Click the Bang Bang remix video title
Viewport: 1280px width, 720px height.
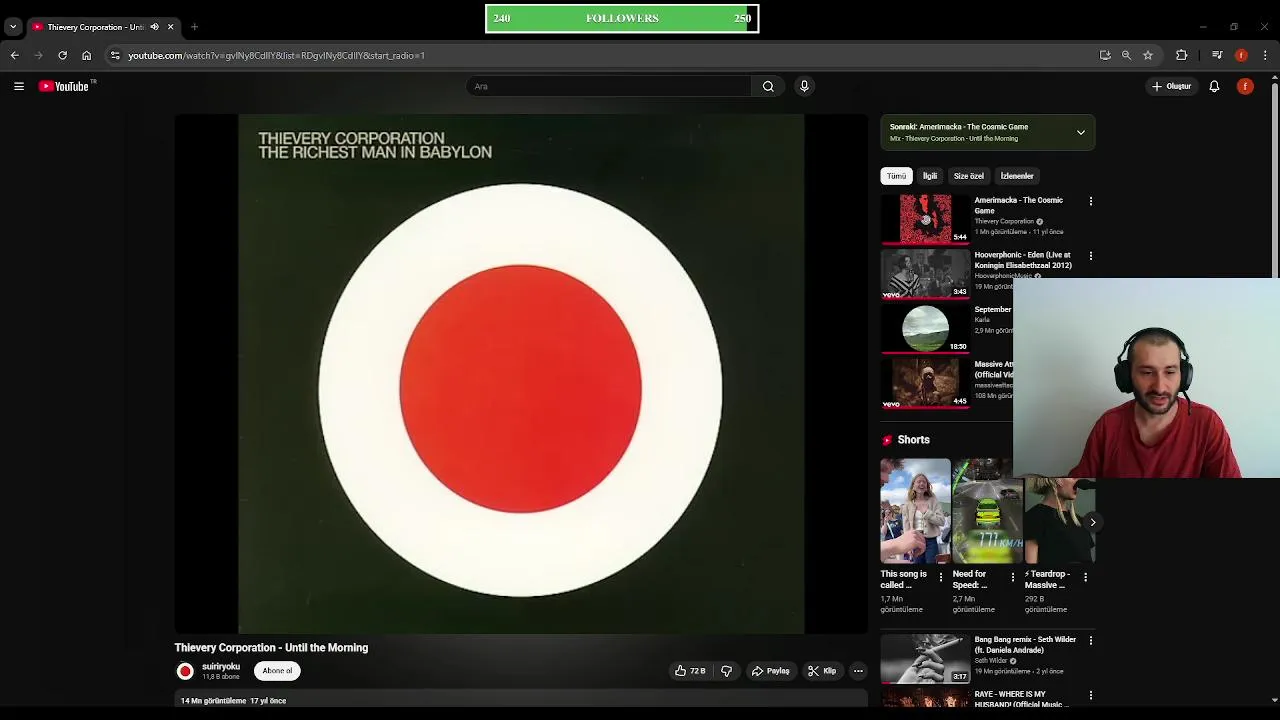pyautogui.click(x=1025, y=645)
